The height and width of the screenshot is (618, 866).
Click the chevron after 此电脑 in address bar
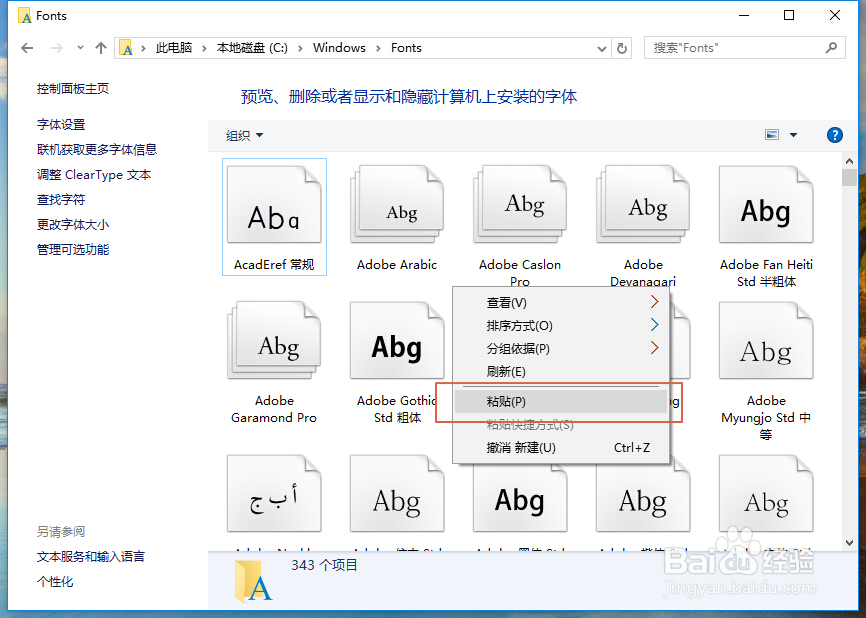(x=204, y=49)
